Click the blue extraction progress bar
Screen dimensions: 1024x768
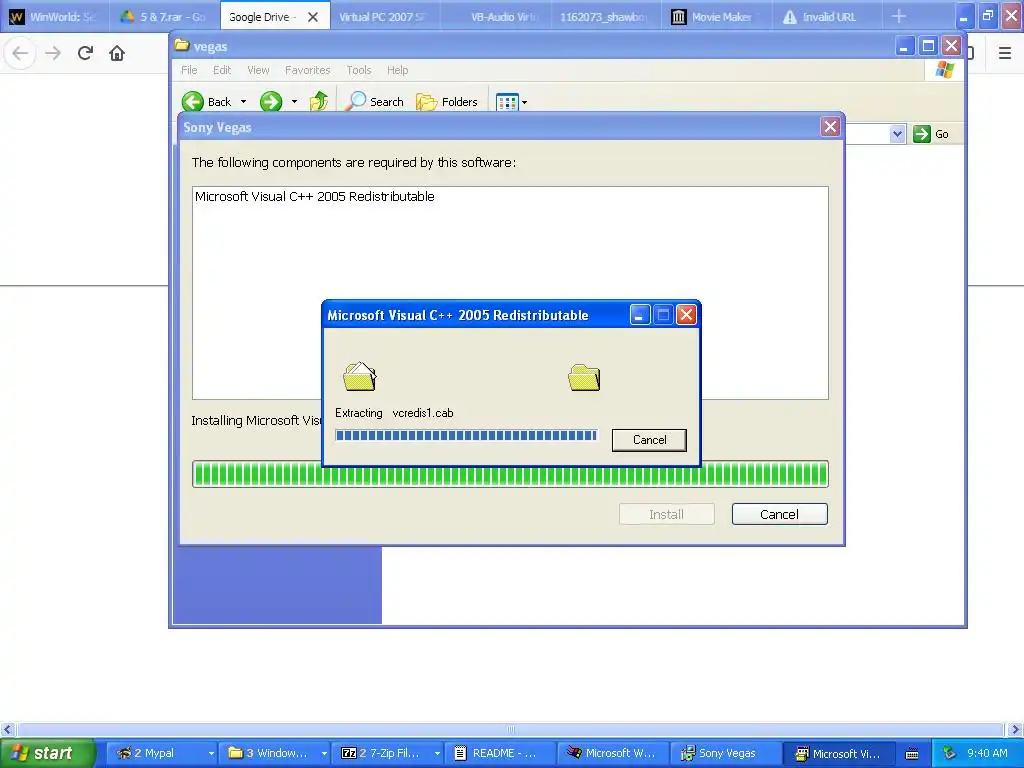click(466, 435)
